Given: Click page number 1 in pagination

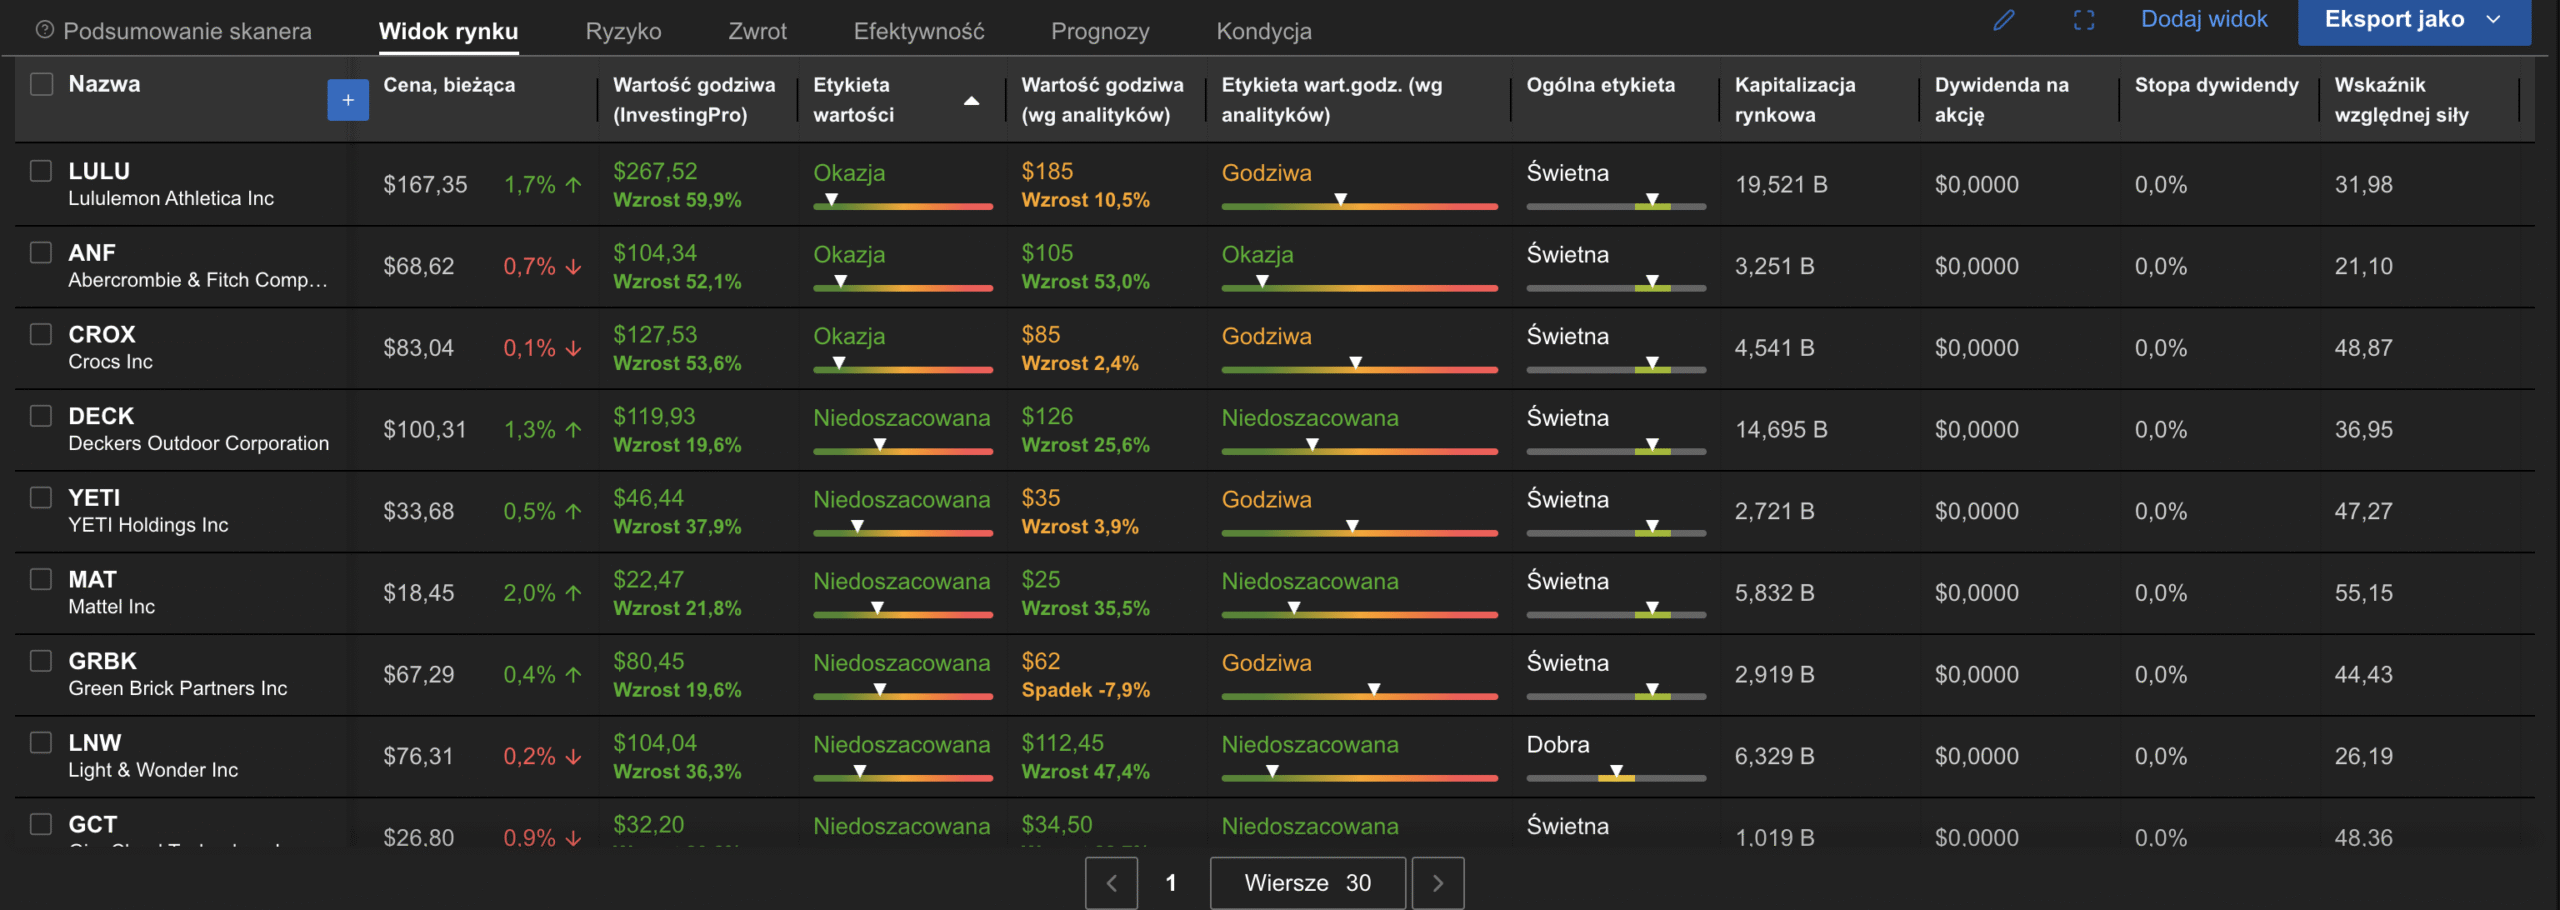Looking at the screenshot, I should [x=1171, y=883].
